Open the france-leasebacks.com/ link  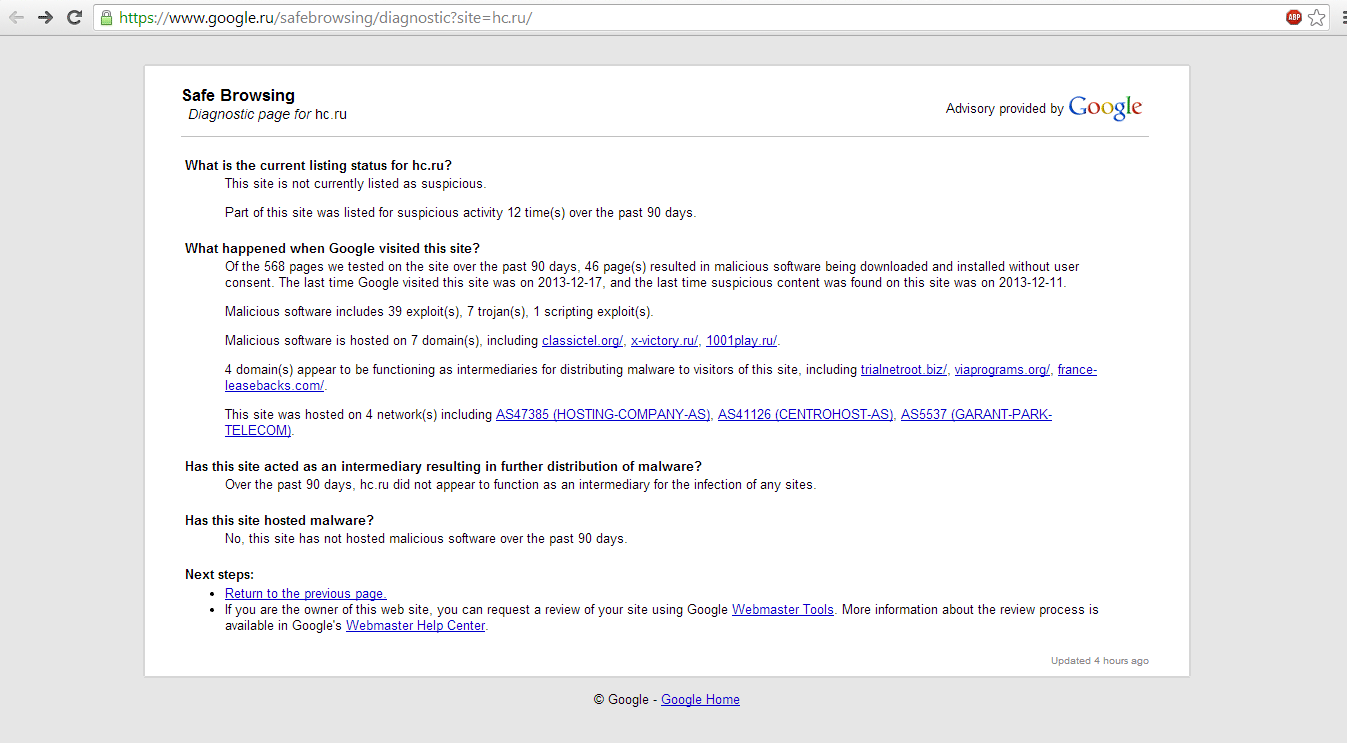point(1077,370)
